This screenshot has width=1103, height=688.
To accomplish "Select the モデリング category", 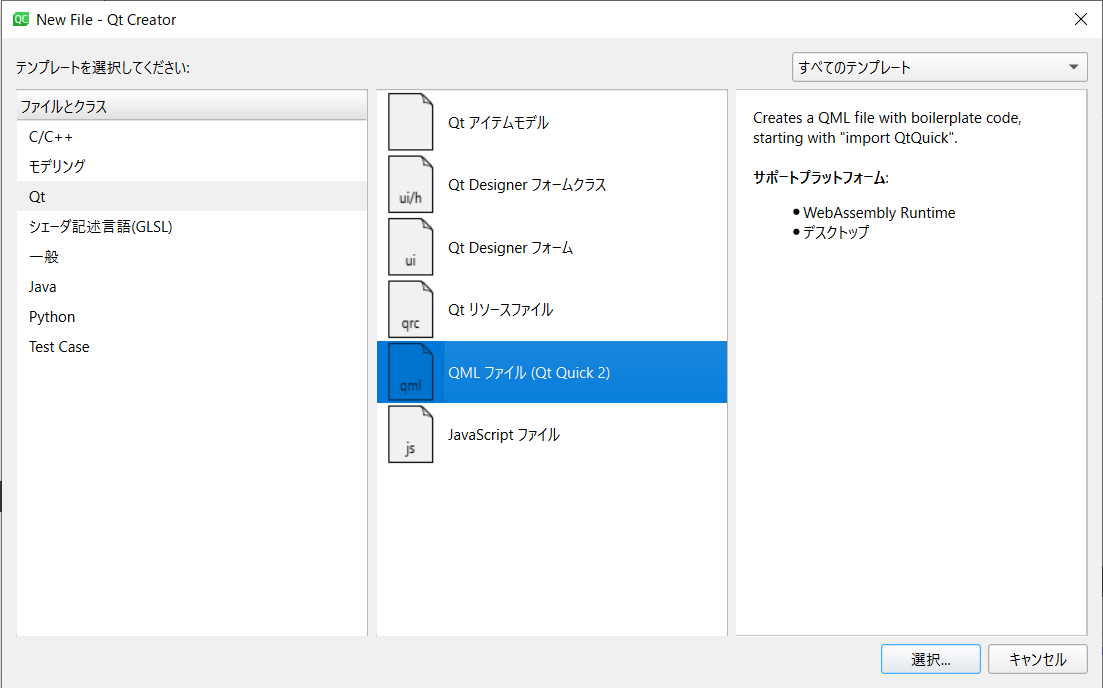I will point(57,167).
